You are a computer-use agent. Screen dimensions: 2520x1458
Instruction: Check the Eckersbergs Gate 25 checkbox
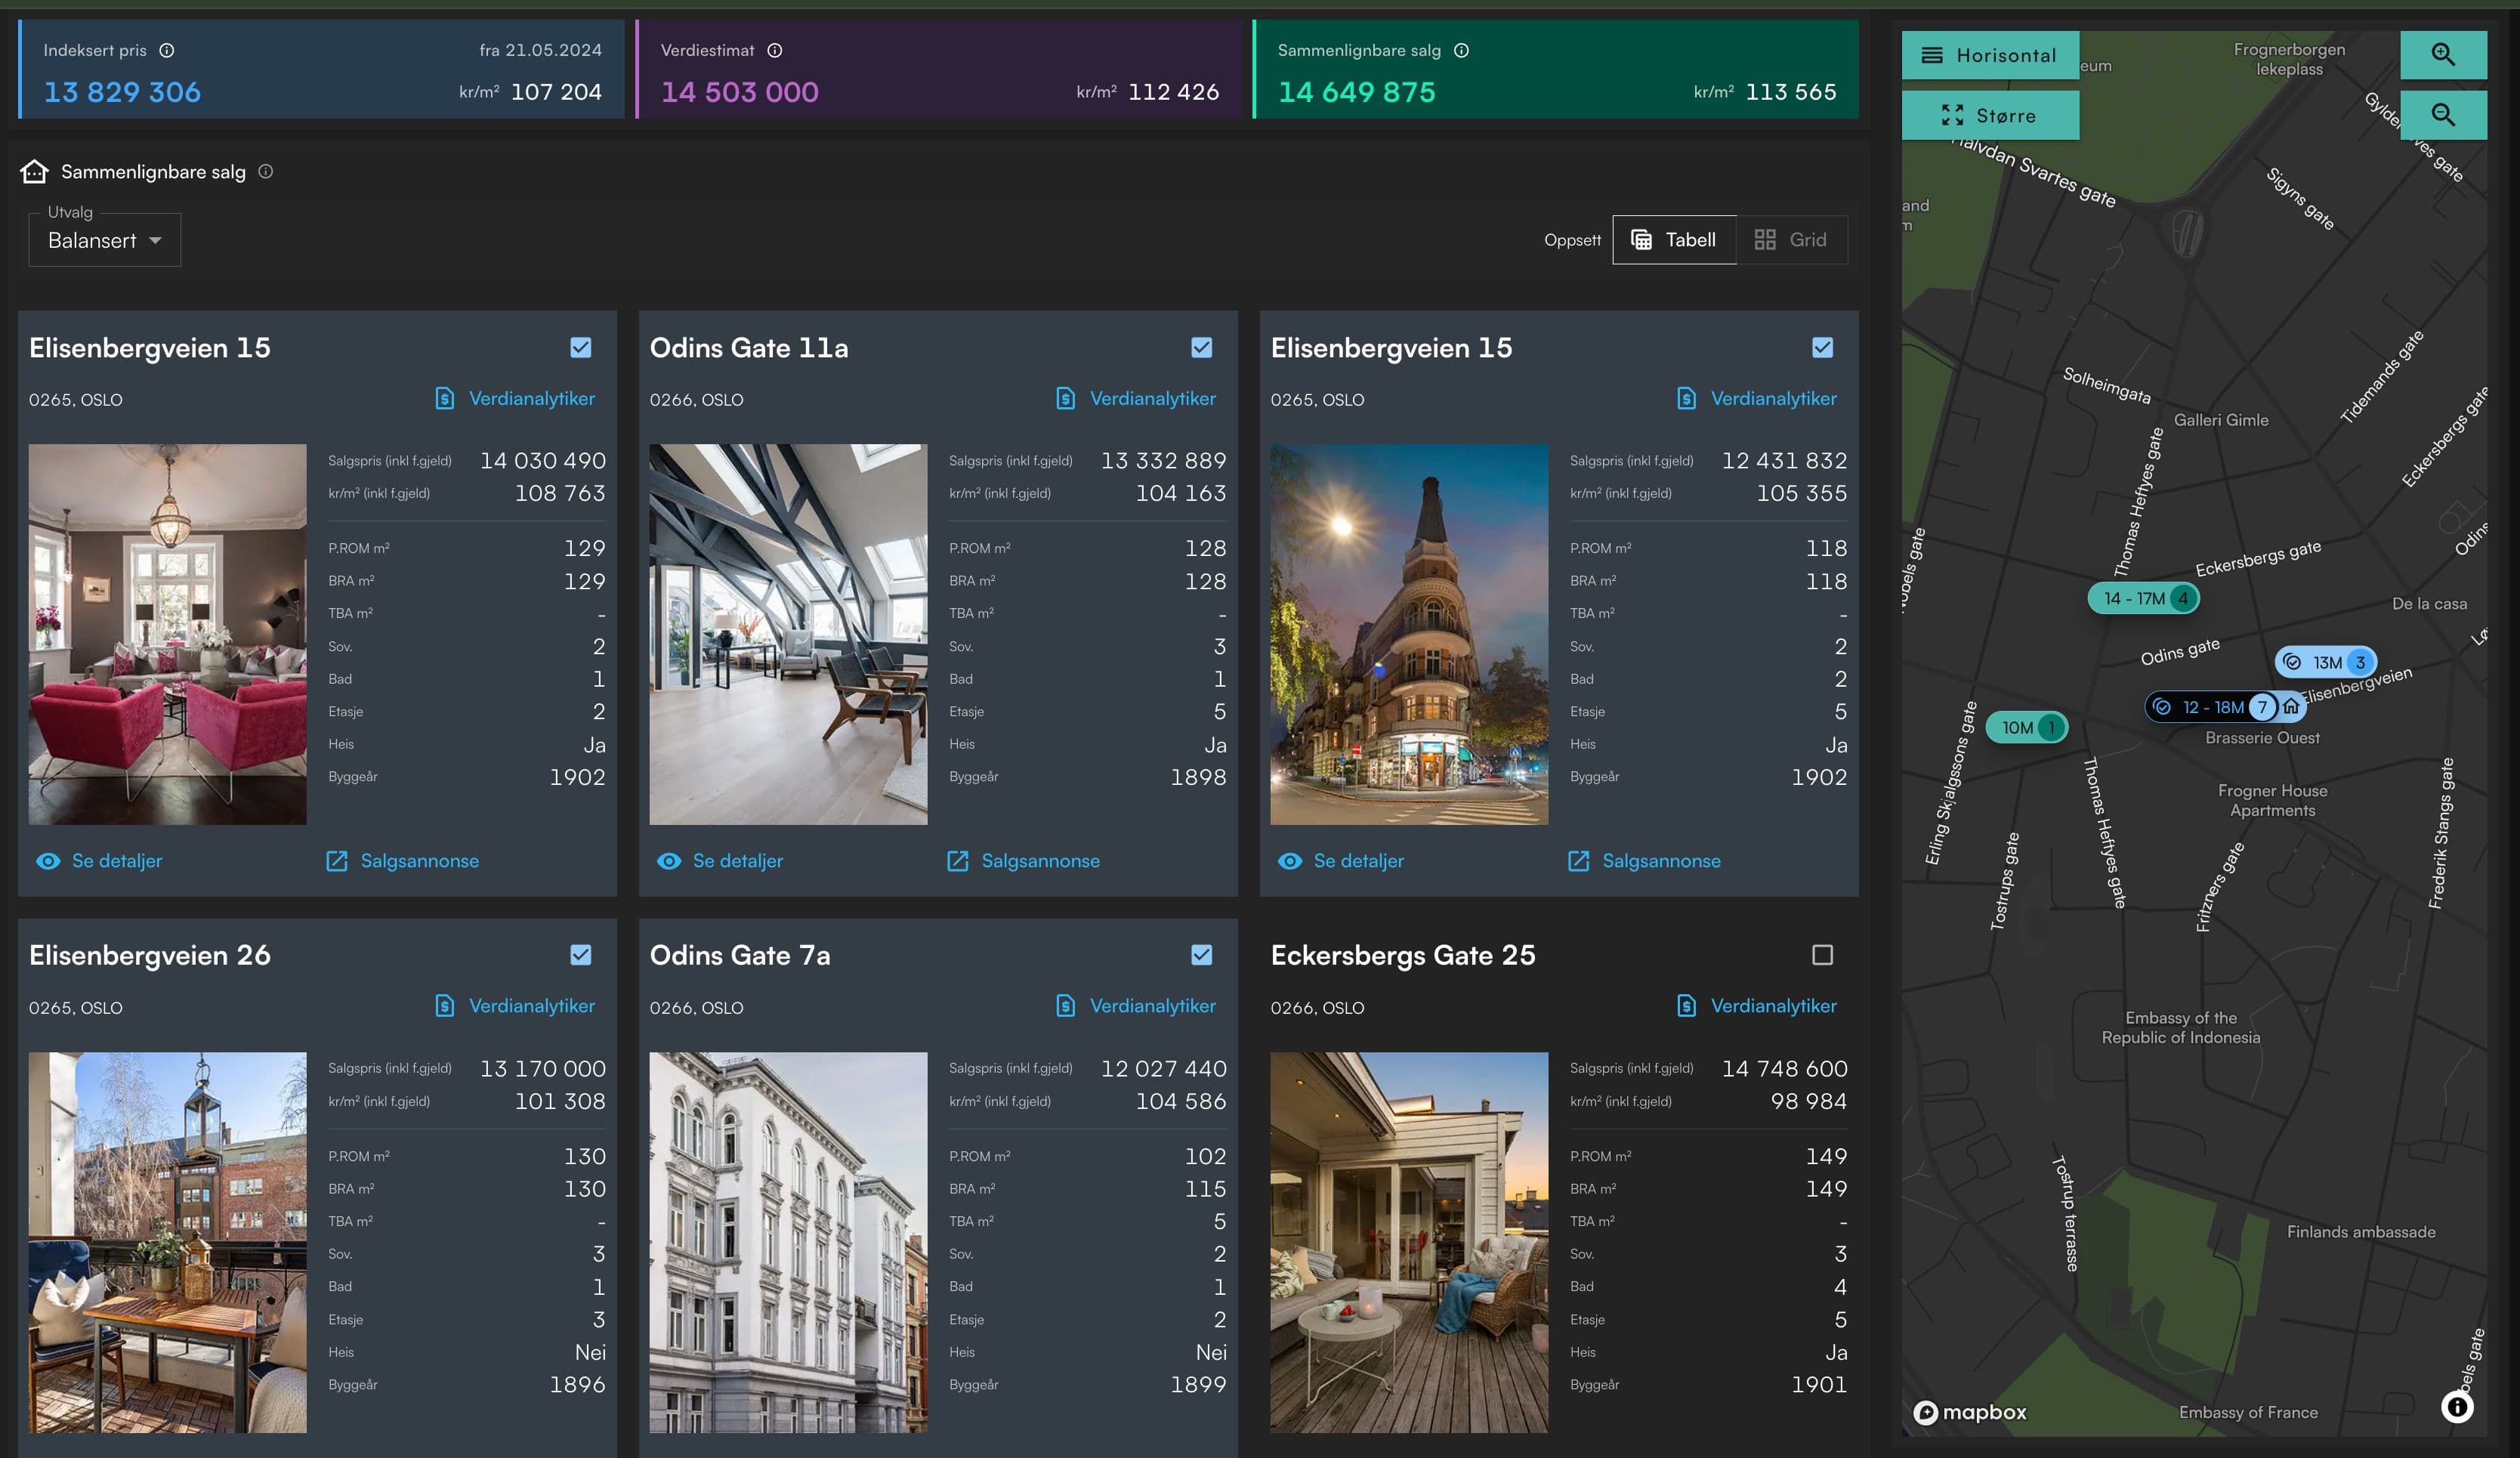click(1822, 955)
